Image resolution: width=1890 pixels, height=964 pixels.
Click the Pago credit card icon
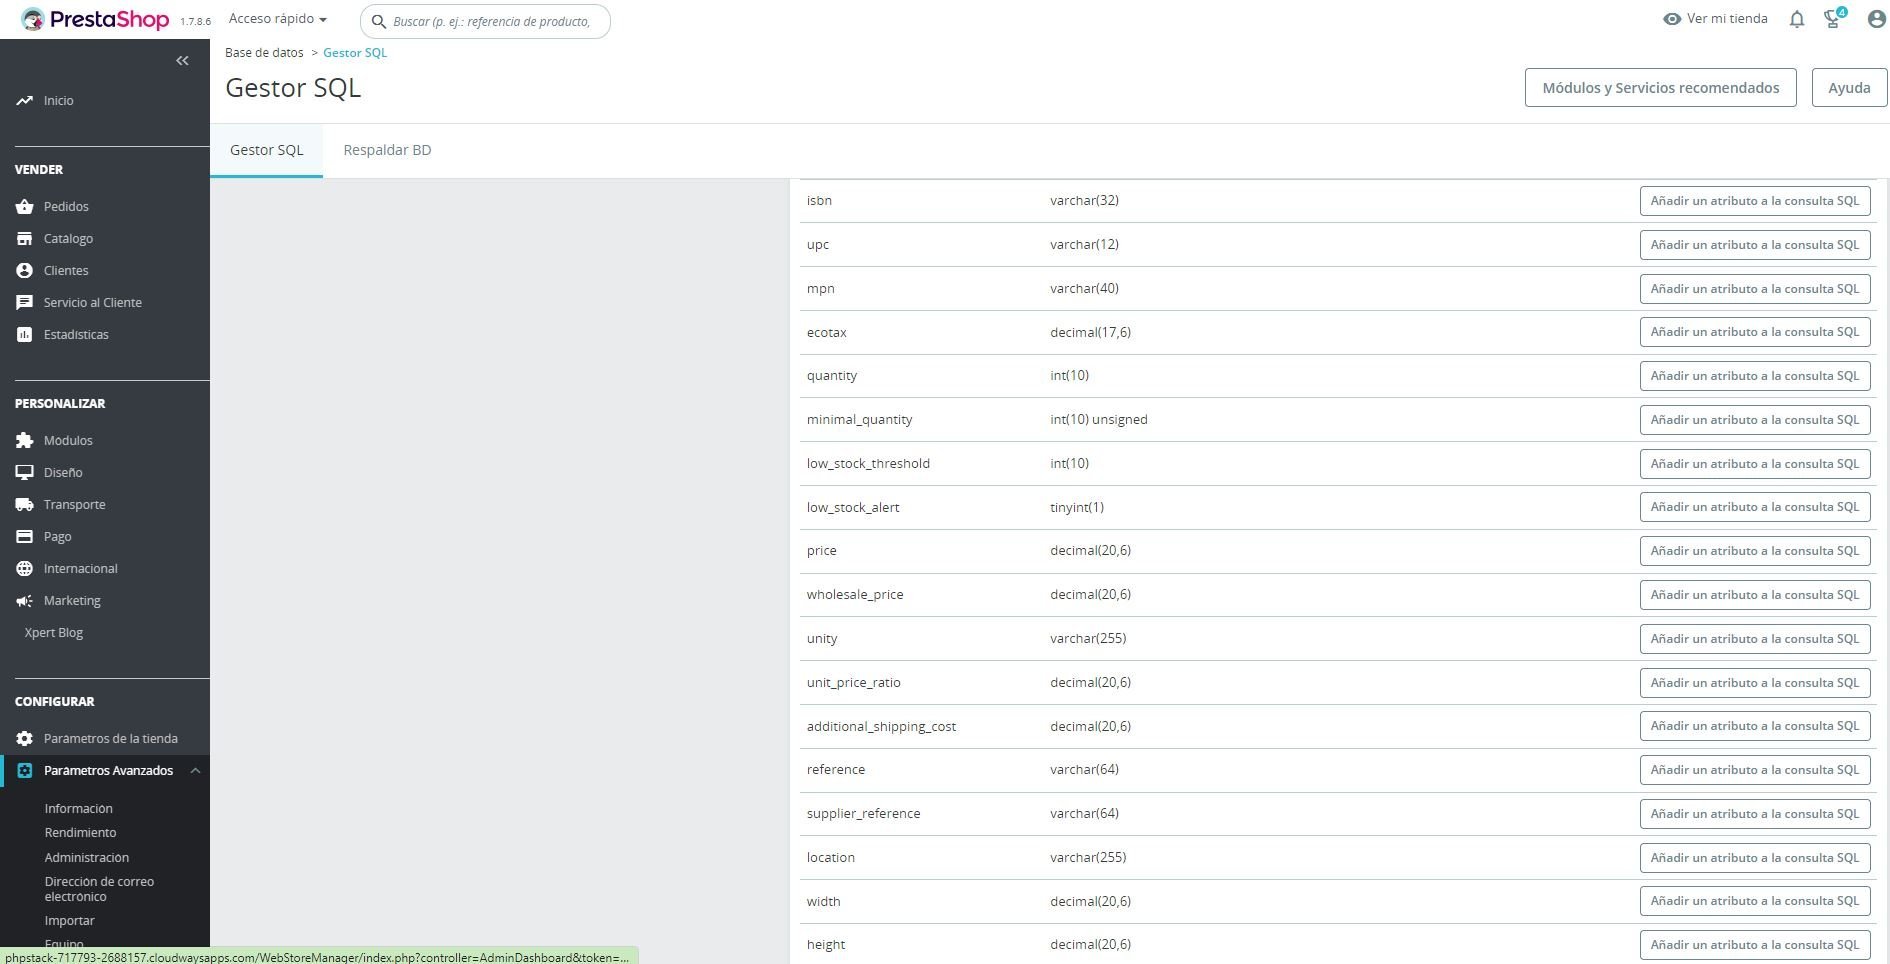(x=24, y=537)
